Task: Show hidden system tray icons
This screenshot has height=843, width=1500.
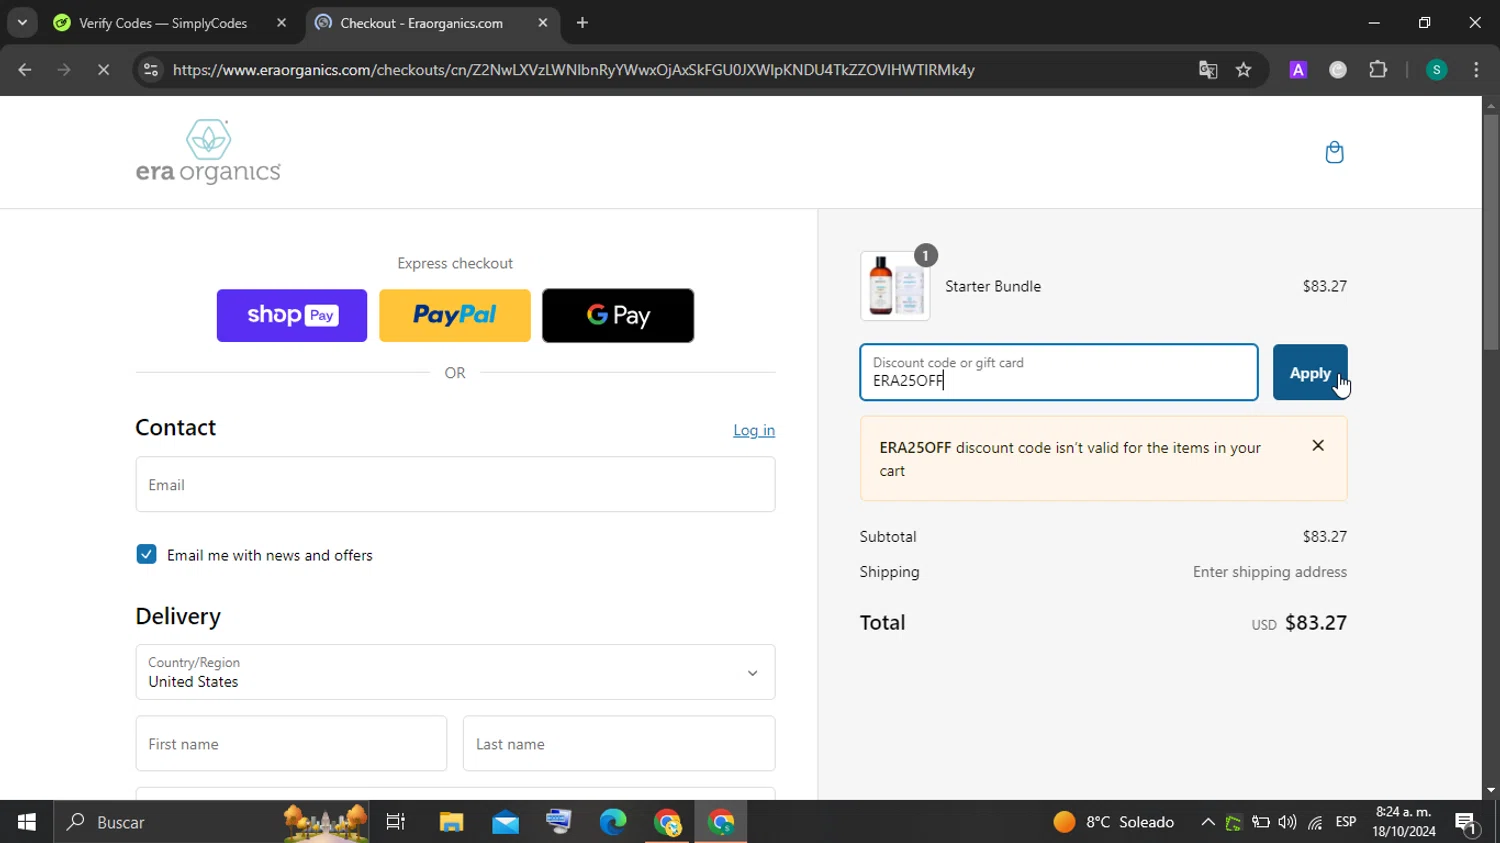Action: pos(1208,822)
